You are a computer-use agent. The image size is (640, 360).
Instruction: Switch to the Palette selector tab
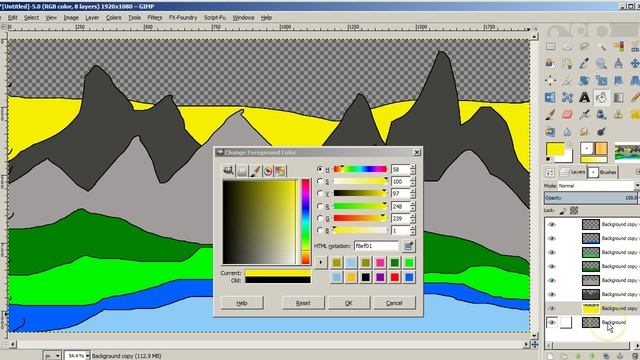click(x=280, y=171)
